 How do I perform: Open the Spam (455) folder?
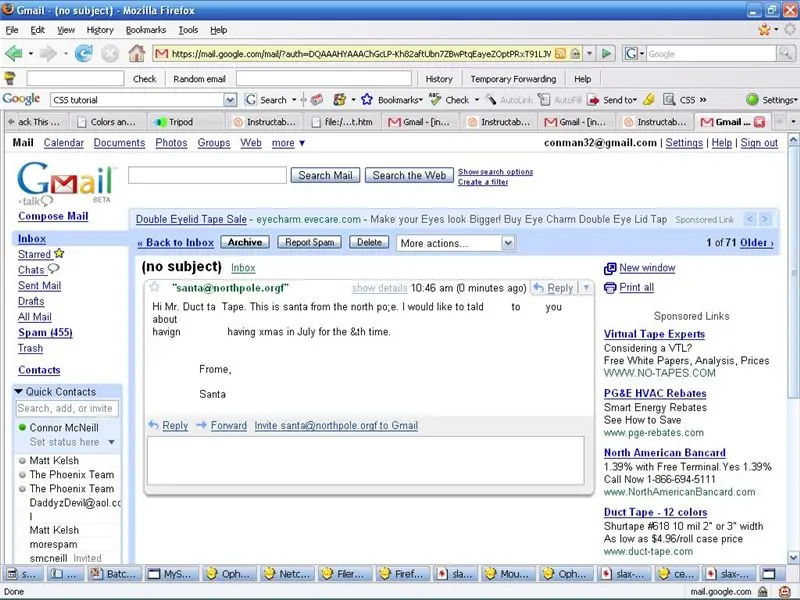[45, 333]
